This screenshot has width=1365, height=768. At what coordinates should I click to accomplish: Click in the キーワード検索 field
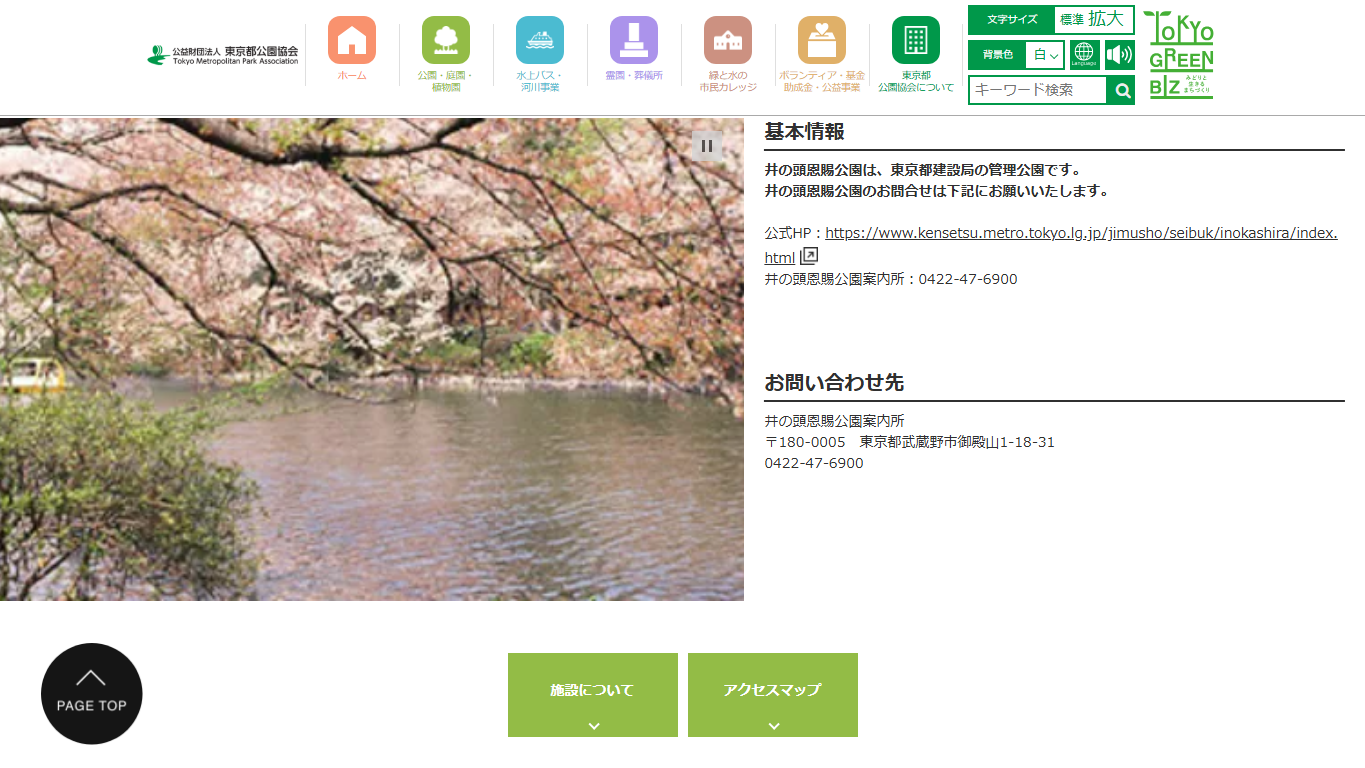coord(1038,90)
